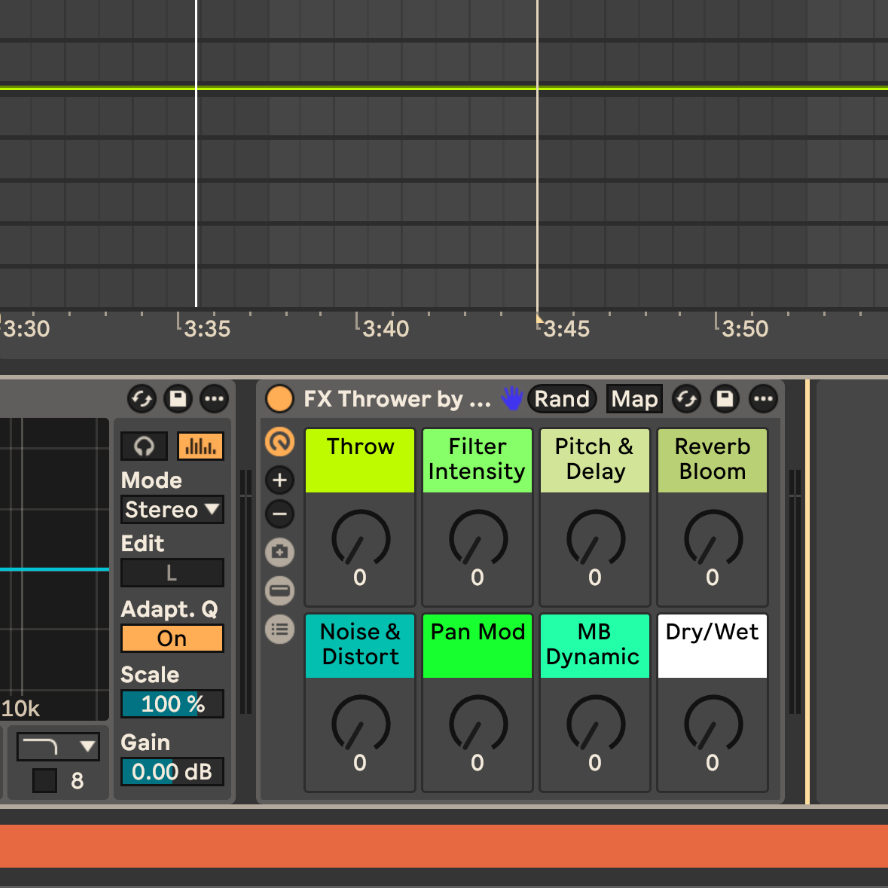Click the EQ Eight hot-swap preset icon
This screenshot has width=888, height=888.
[142, 399]
